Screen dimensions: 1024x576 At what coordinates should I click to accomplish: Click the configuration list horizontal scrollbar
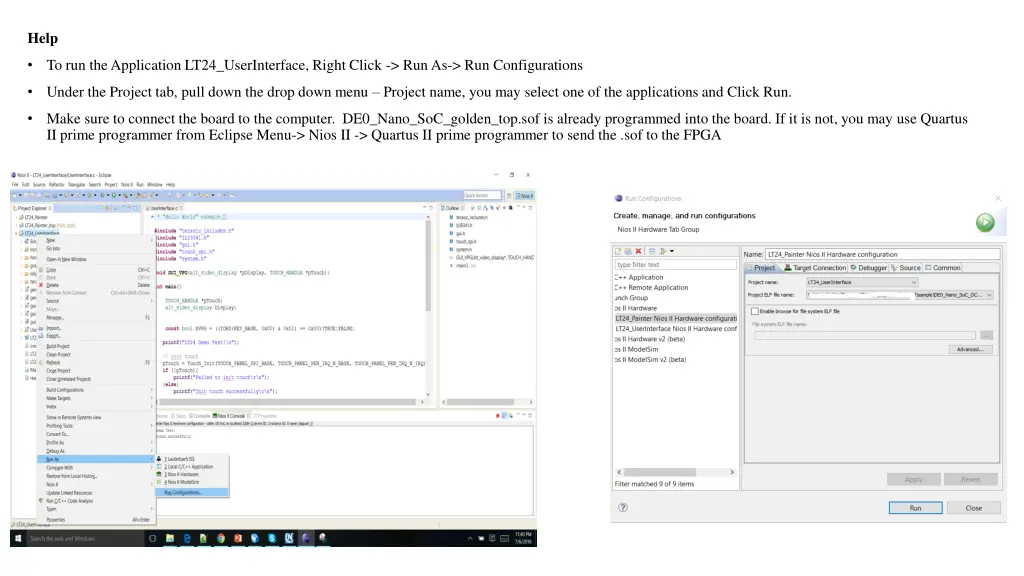pyautogui.click(x=675, y=472)
